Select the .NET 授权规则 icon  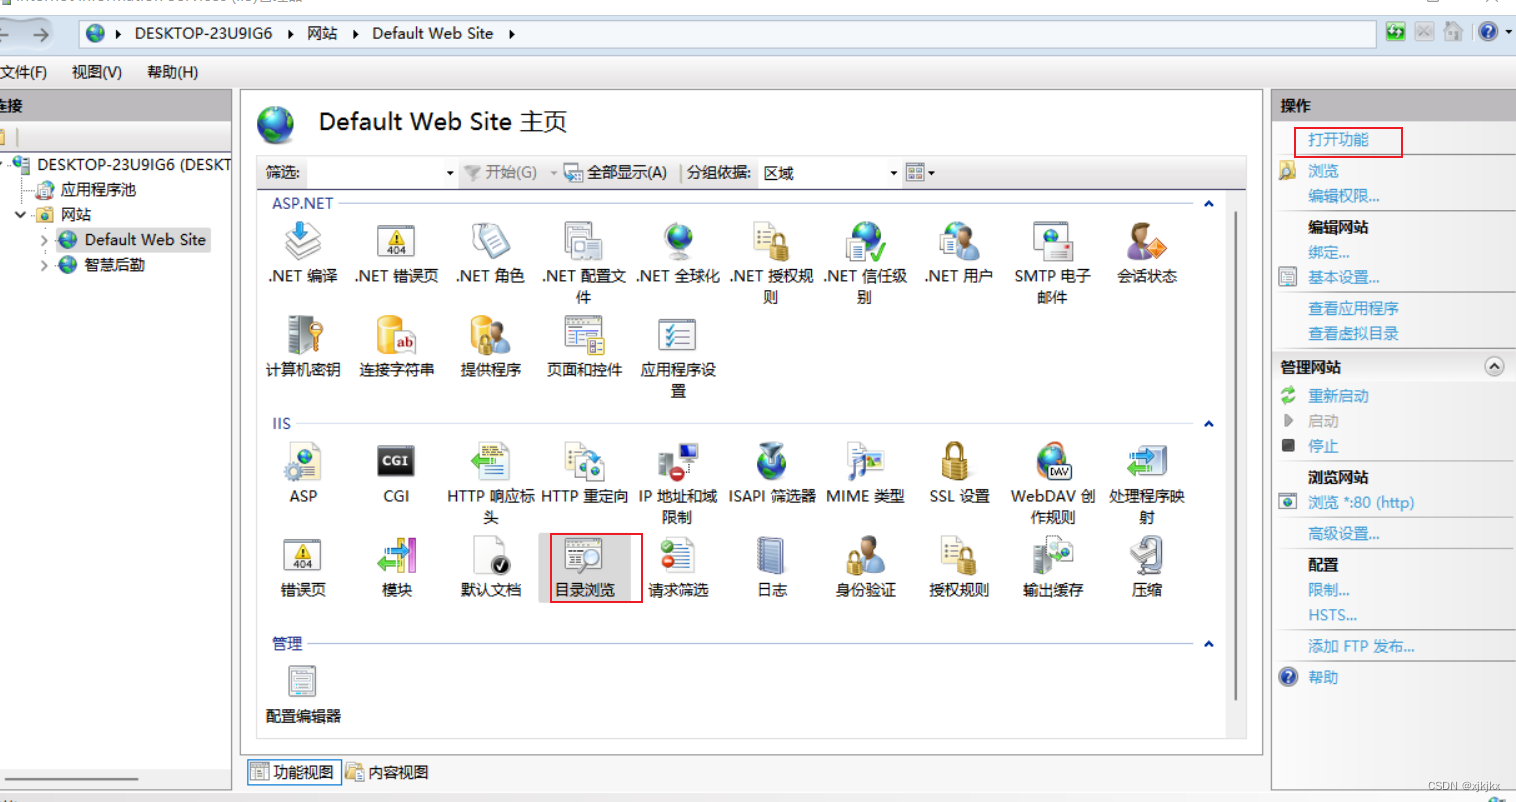[x=771, y=241]
